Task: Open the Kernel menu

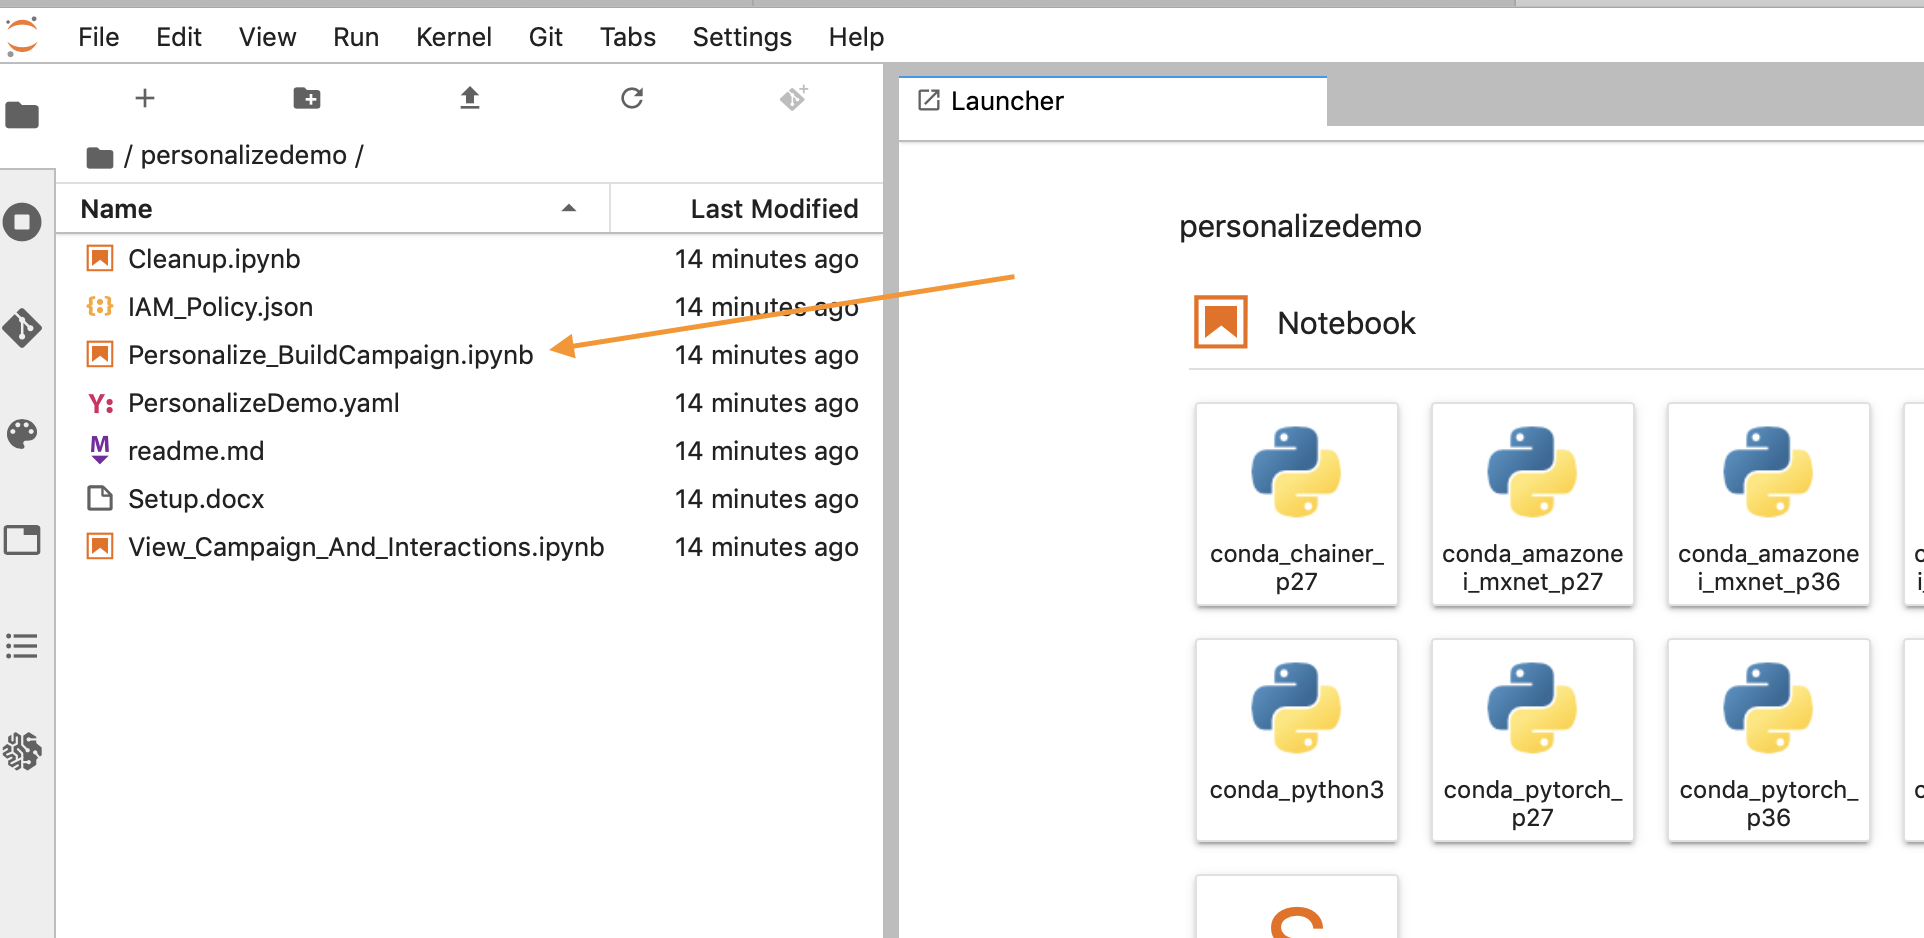Action: (454, 37)
